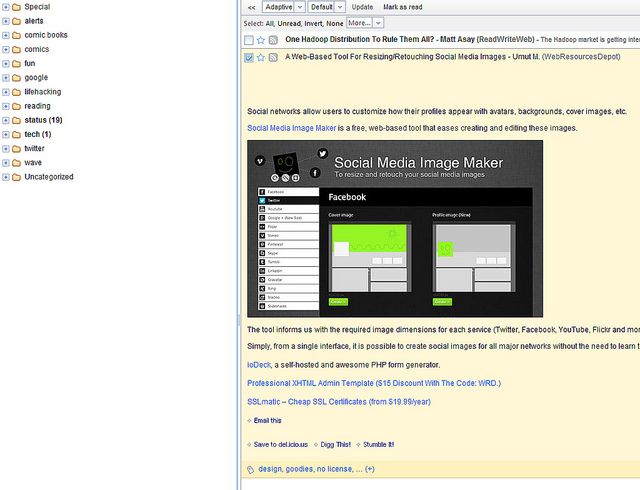Click the Adaptive button
The height and width of the screenshot is (490, 640).
click(x=279, y=7)
